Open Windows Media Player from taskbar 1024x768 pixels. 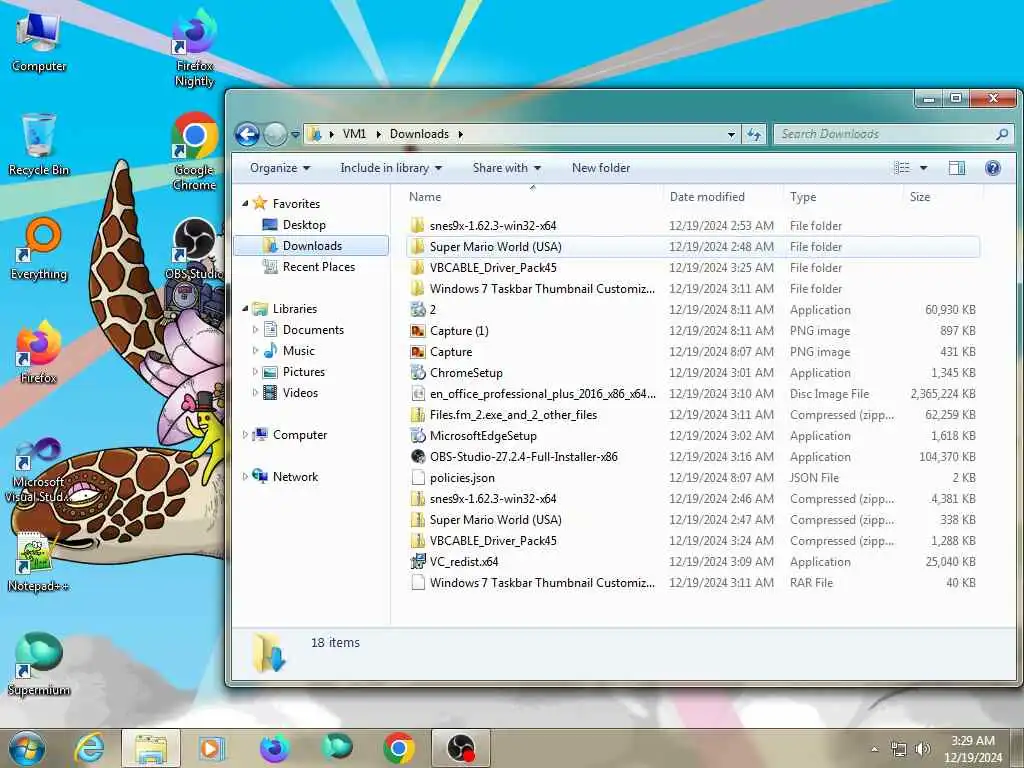point(211,748)
